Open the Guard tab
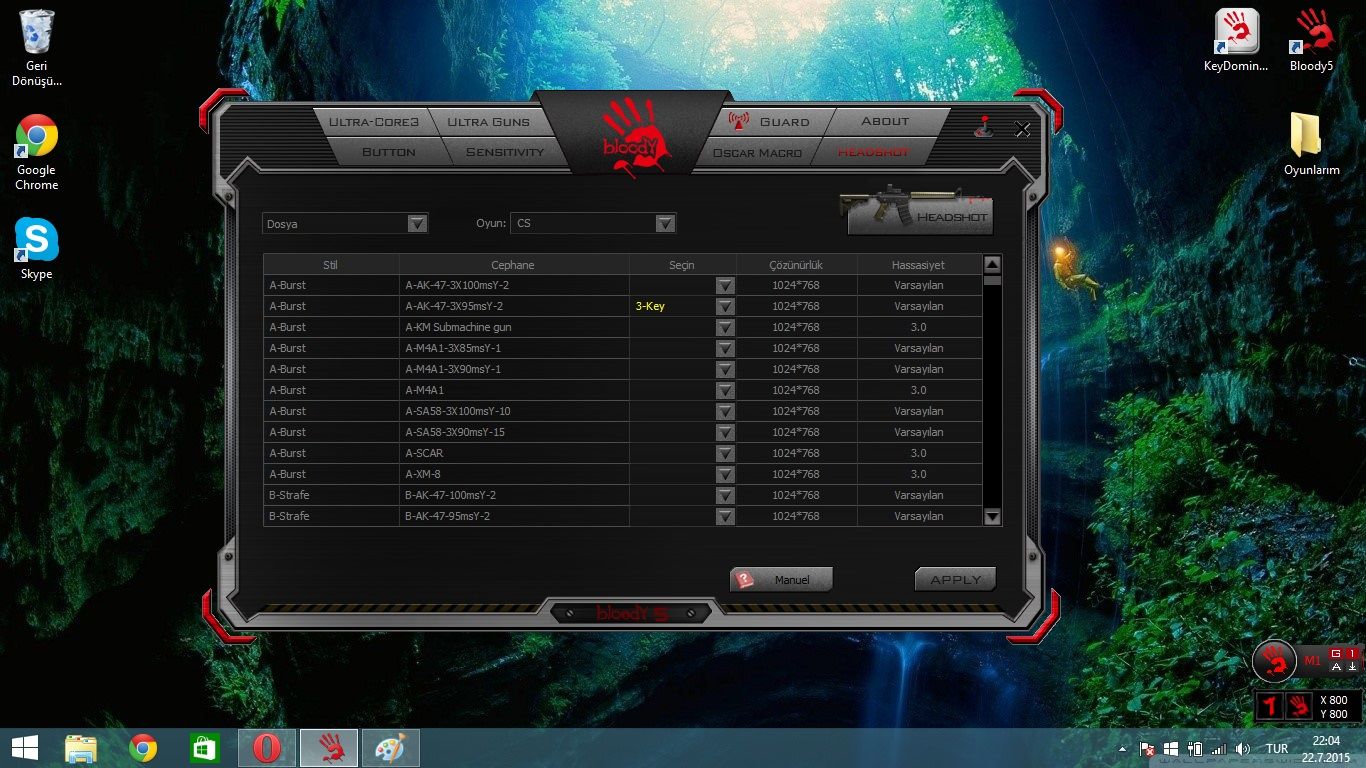The image size is (1366, 768). click(x=772, y=122)
